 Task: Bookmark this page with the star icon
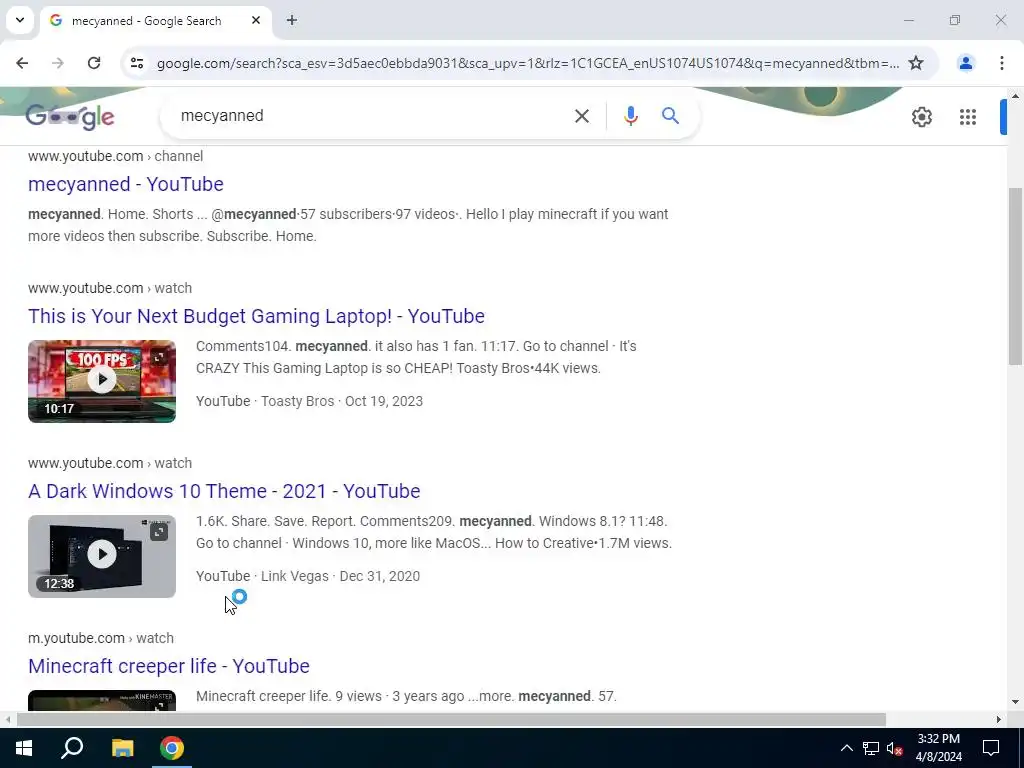[916, 63]
